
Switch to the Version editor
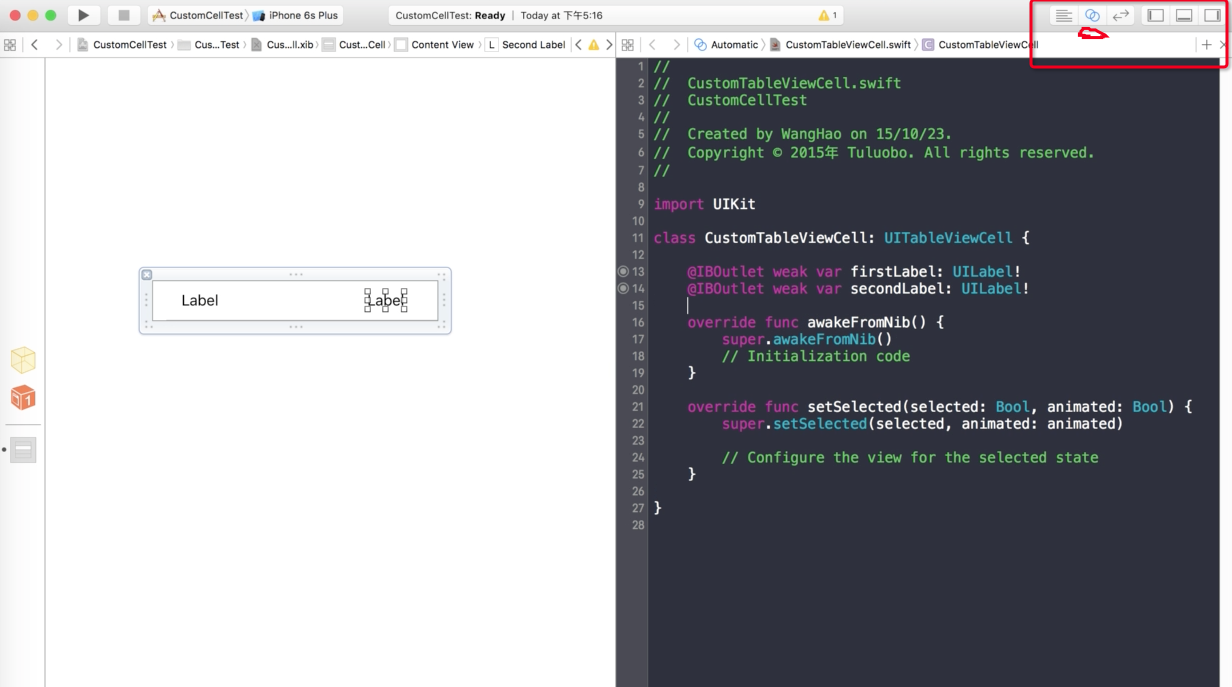coord(1121,15)
